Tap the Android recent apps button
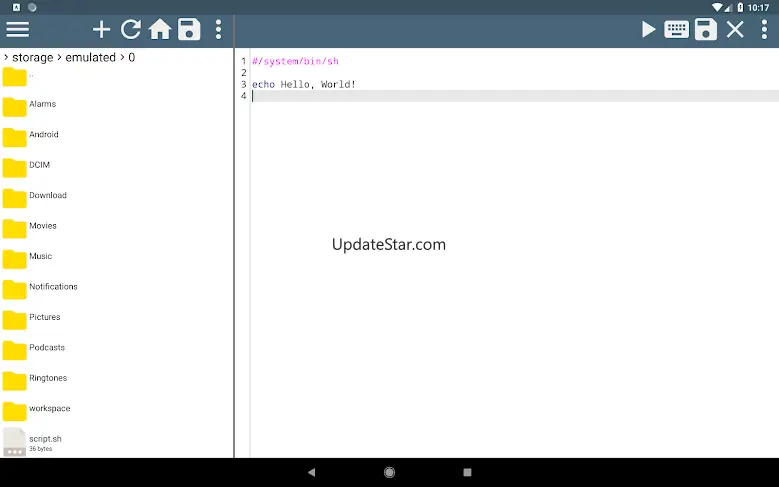 [467, 472]
